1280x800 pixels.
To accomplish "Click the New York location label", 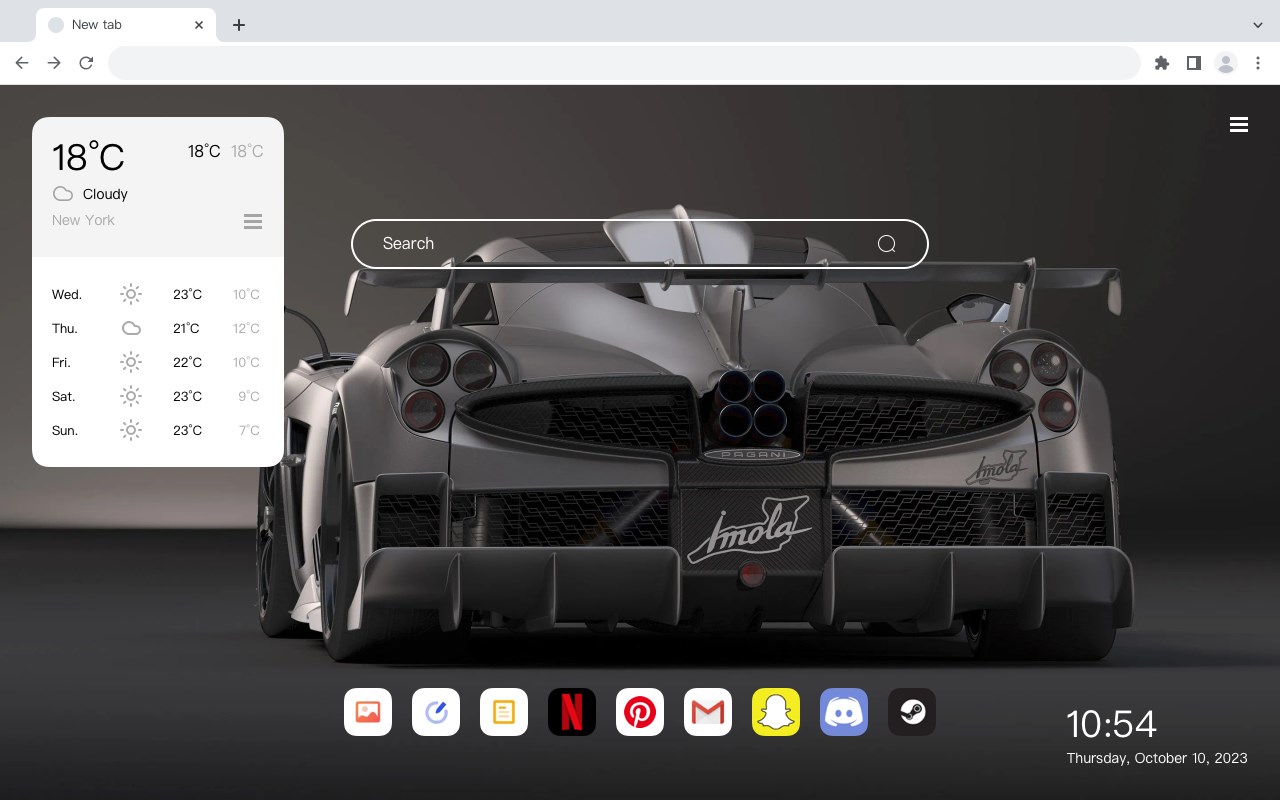I will pyautogui.click(x=83, y=220).
